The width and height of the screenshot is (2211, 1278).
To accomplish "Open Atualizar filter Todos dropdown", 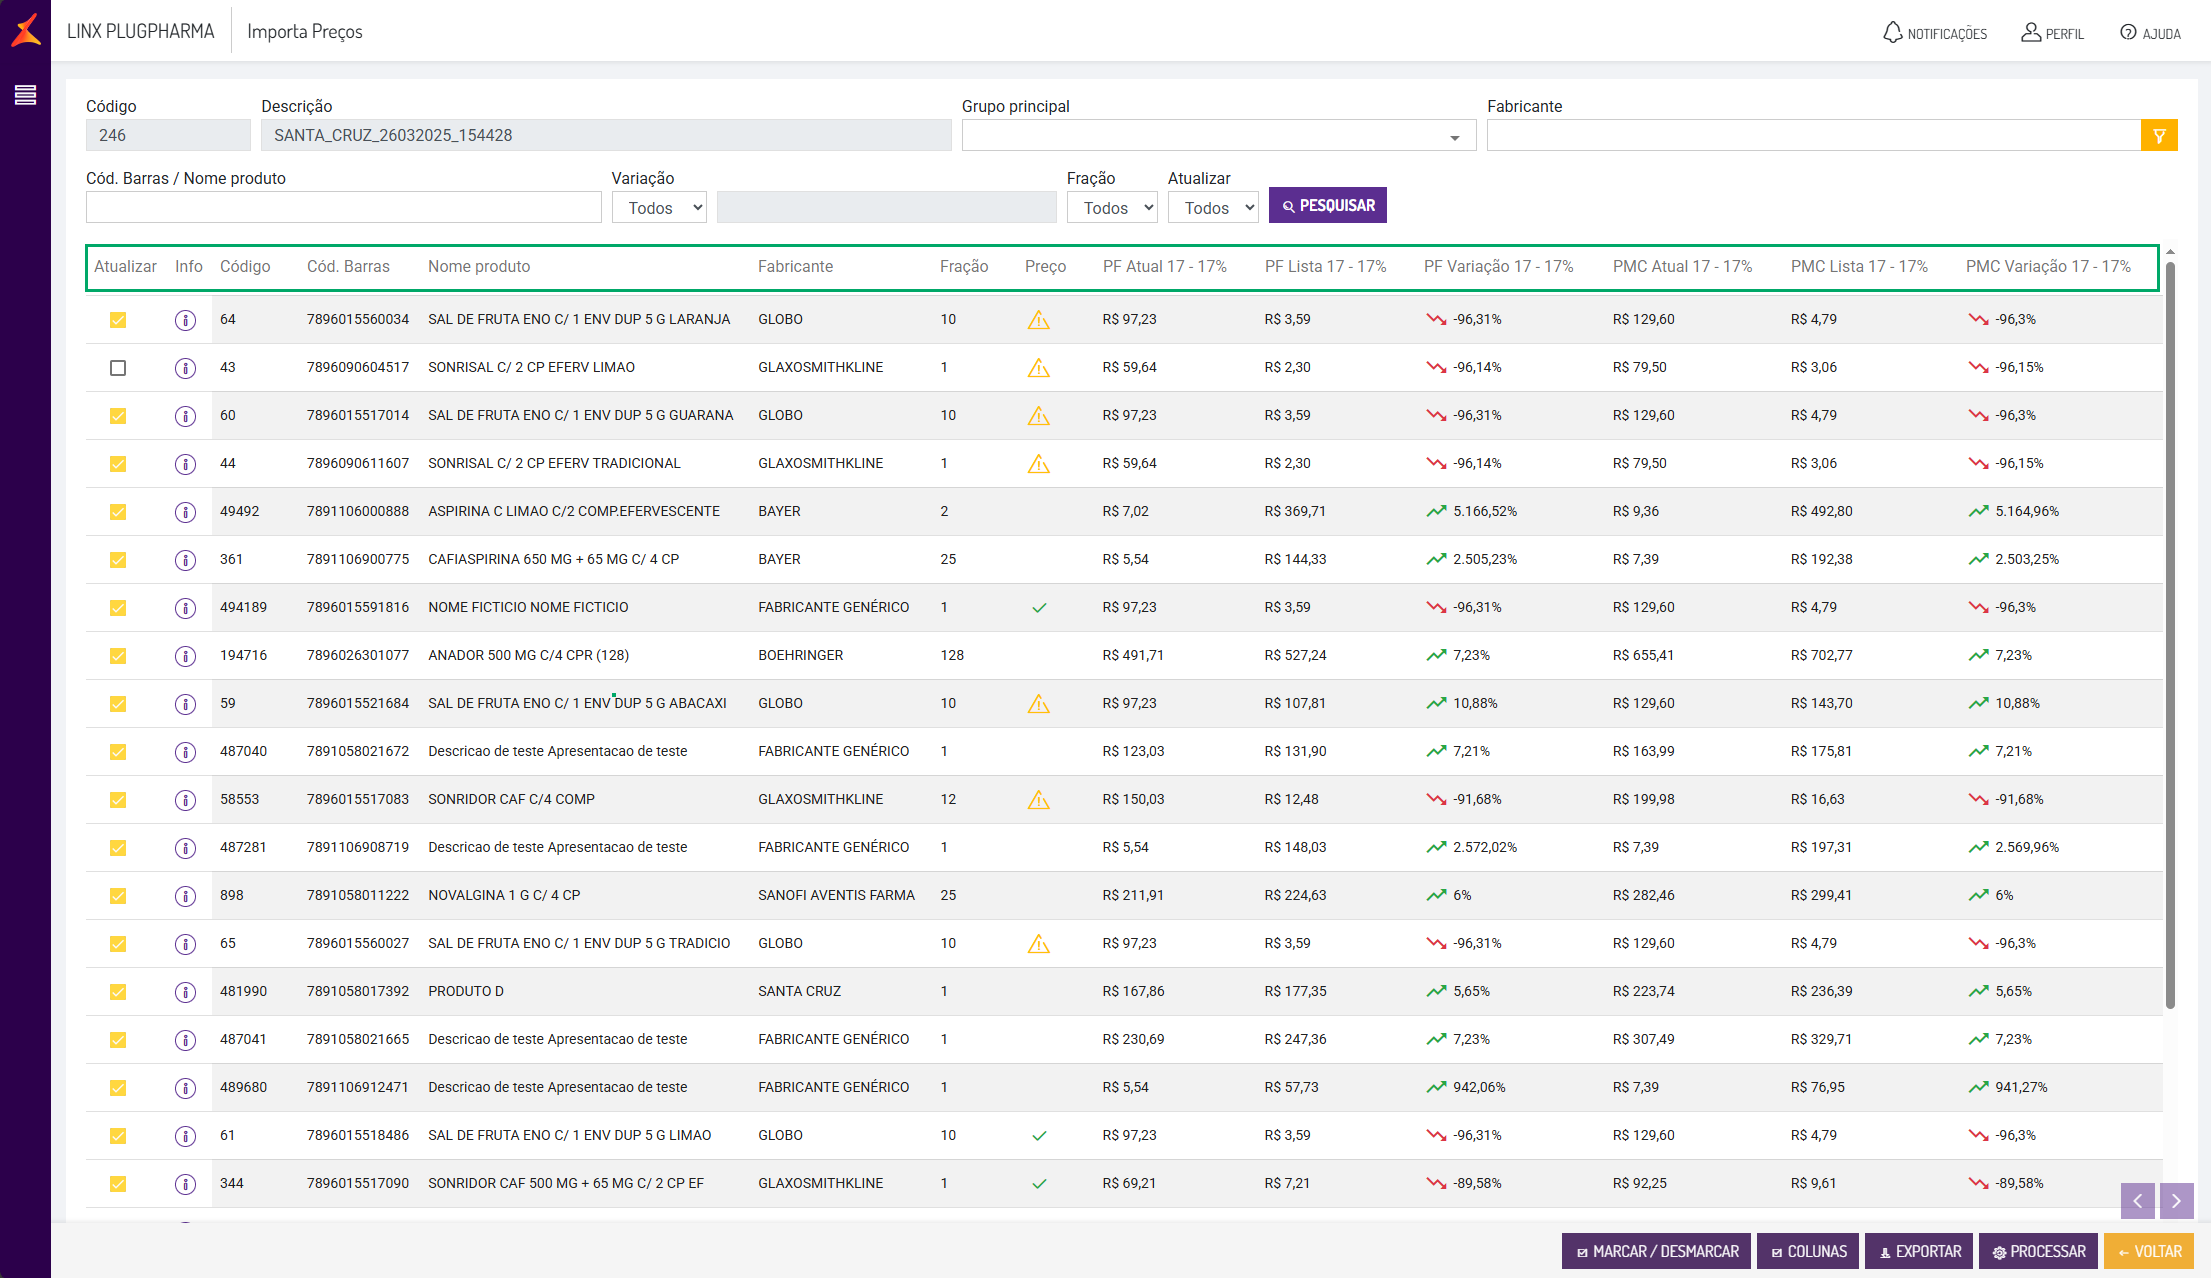I will [x=1213, y=207].
